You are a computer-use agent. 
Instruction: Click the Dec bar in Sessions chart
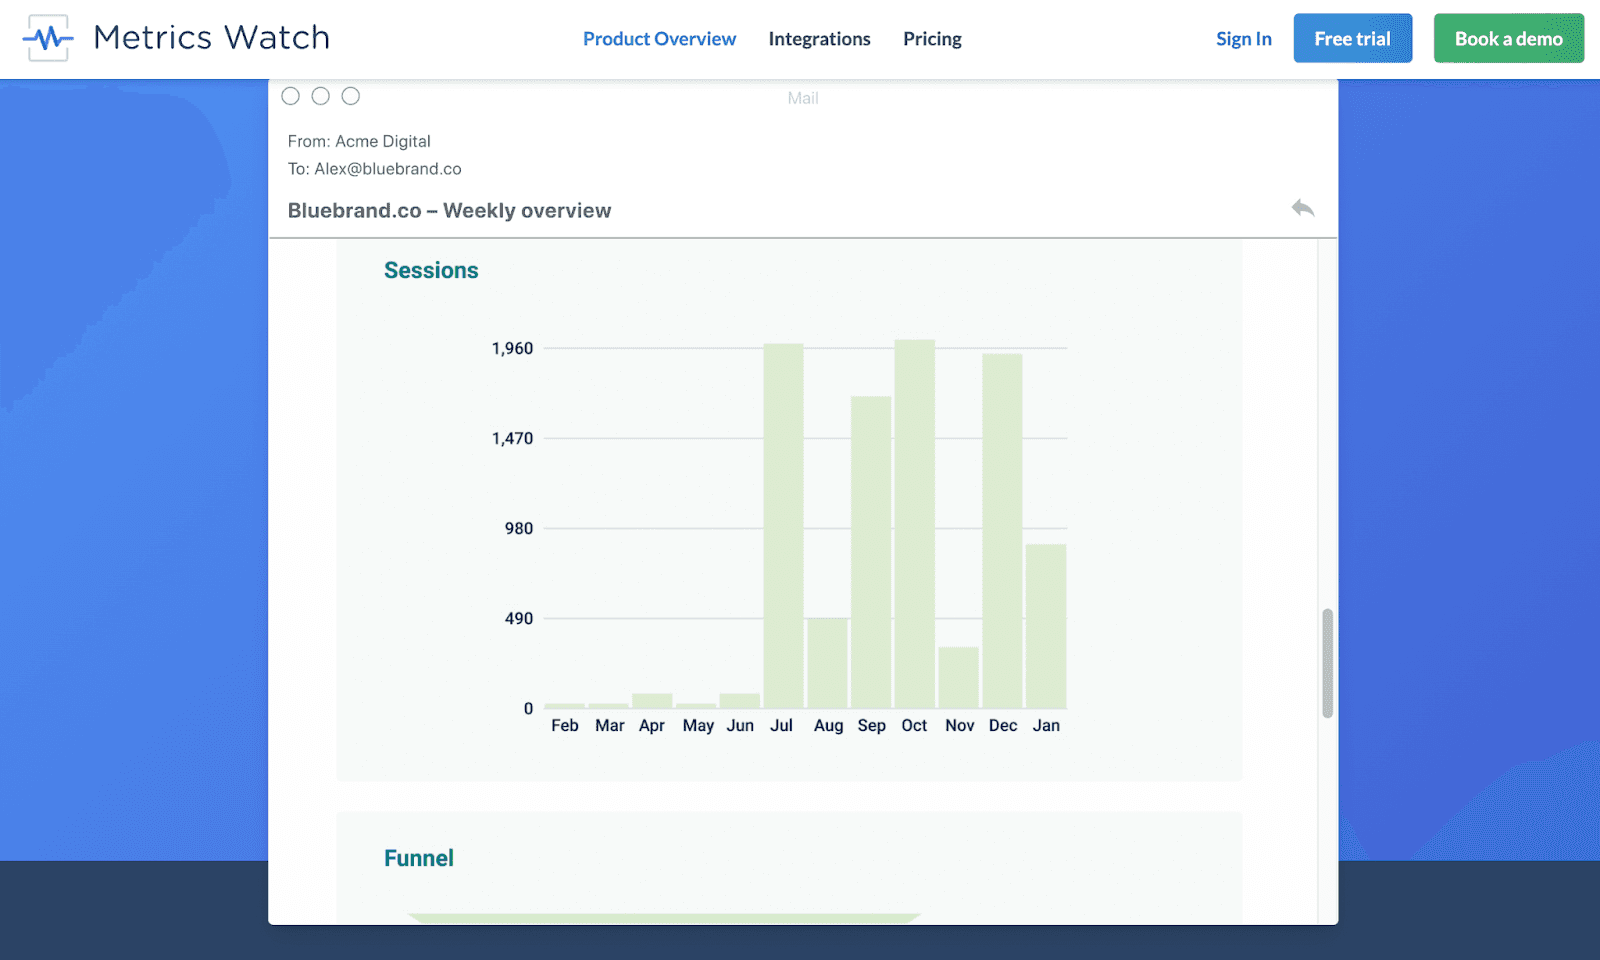pos(1002,531)
